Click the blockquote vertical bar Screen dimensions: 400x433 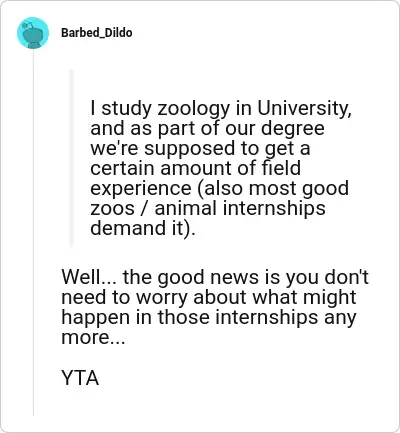point(71,158)
